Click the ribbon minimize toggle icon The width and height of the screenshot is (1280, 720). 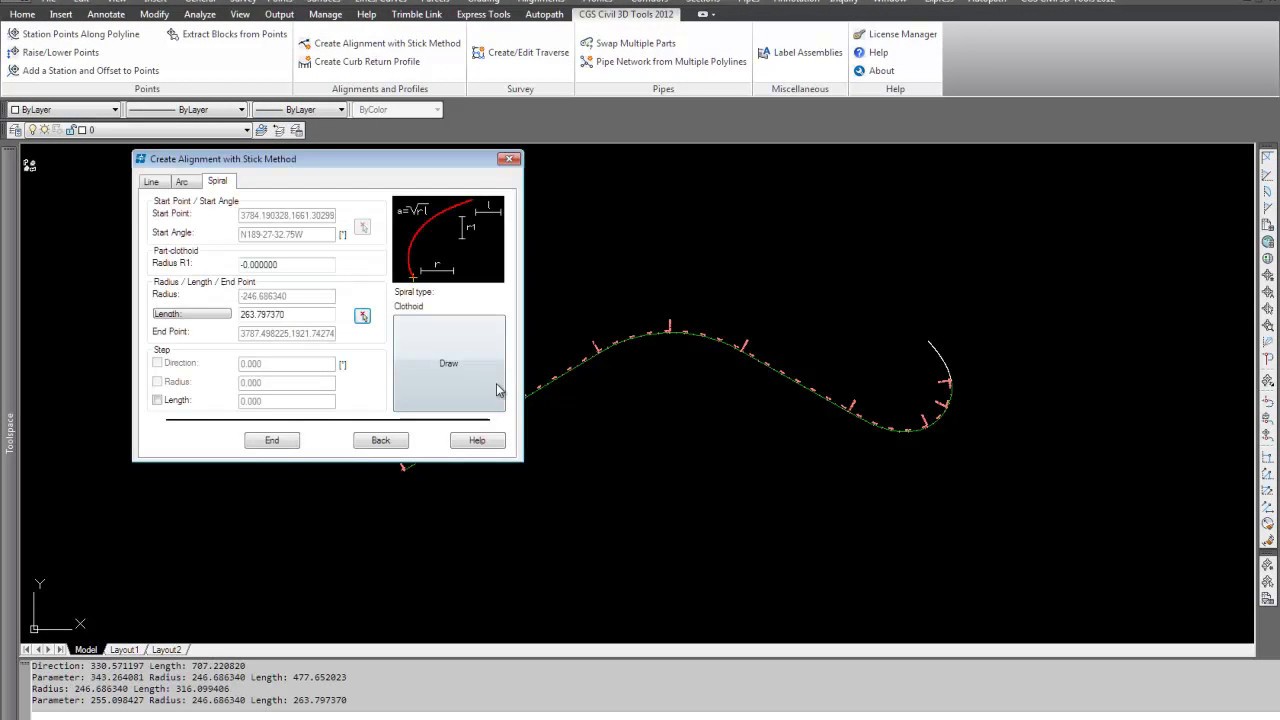tap(703, 14)
